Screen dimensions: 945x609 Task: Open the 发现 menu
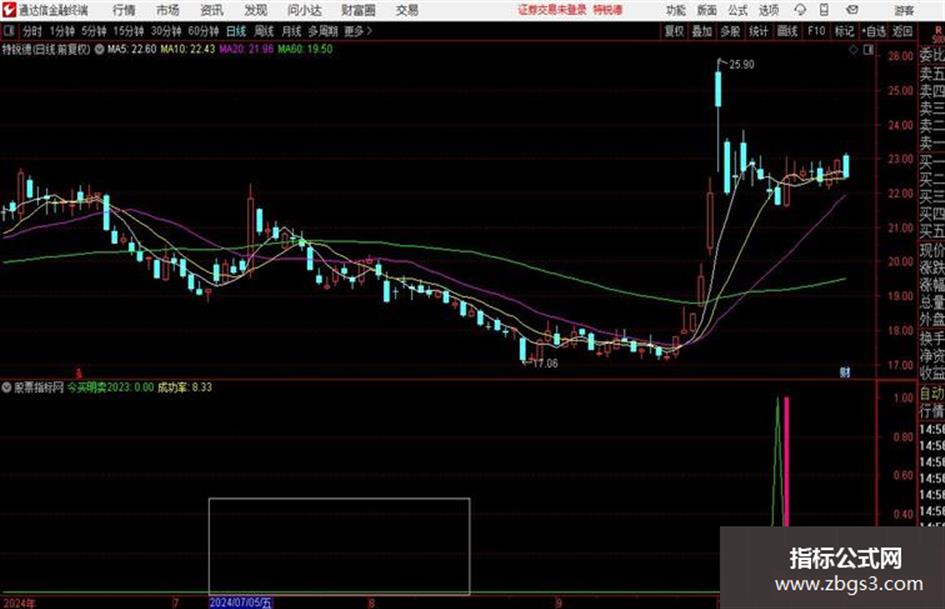pos(256,10)
